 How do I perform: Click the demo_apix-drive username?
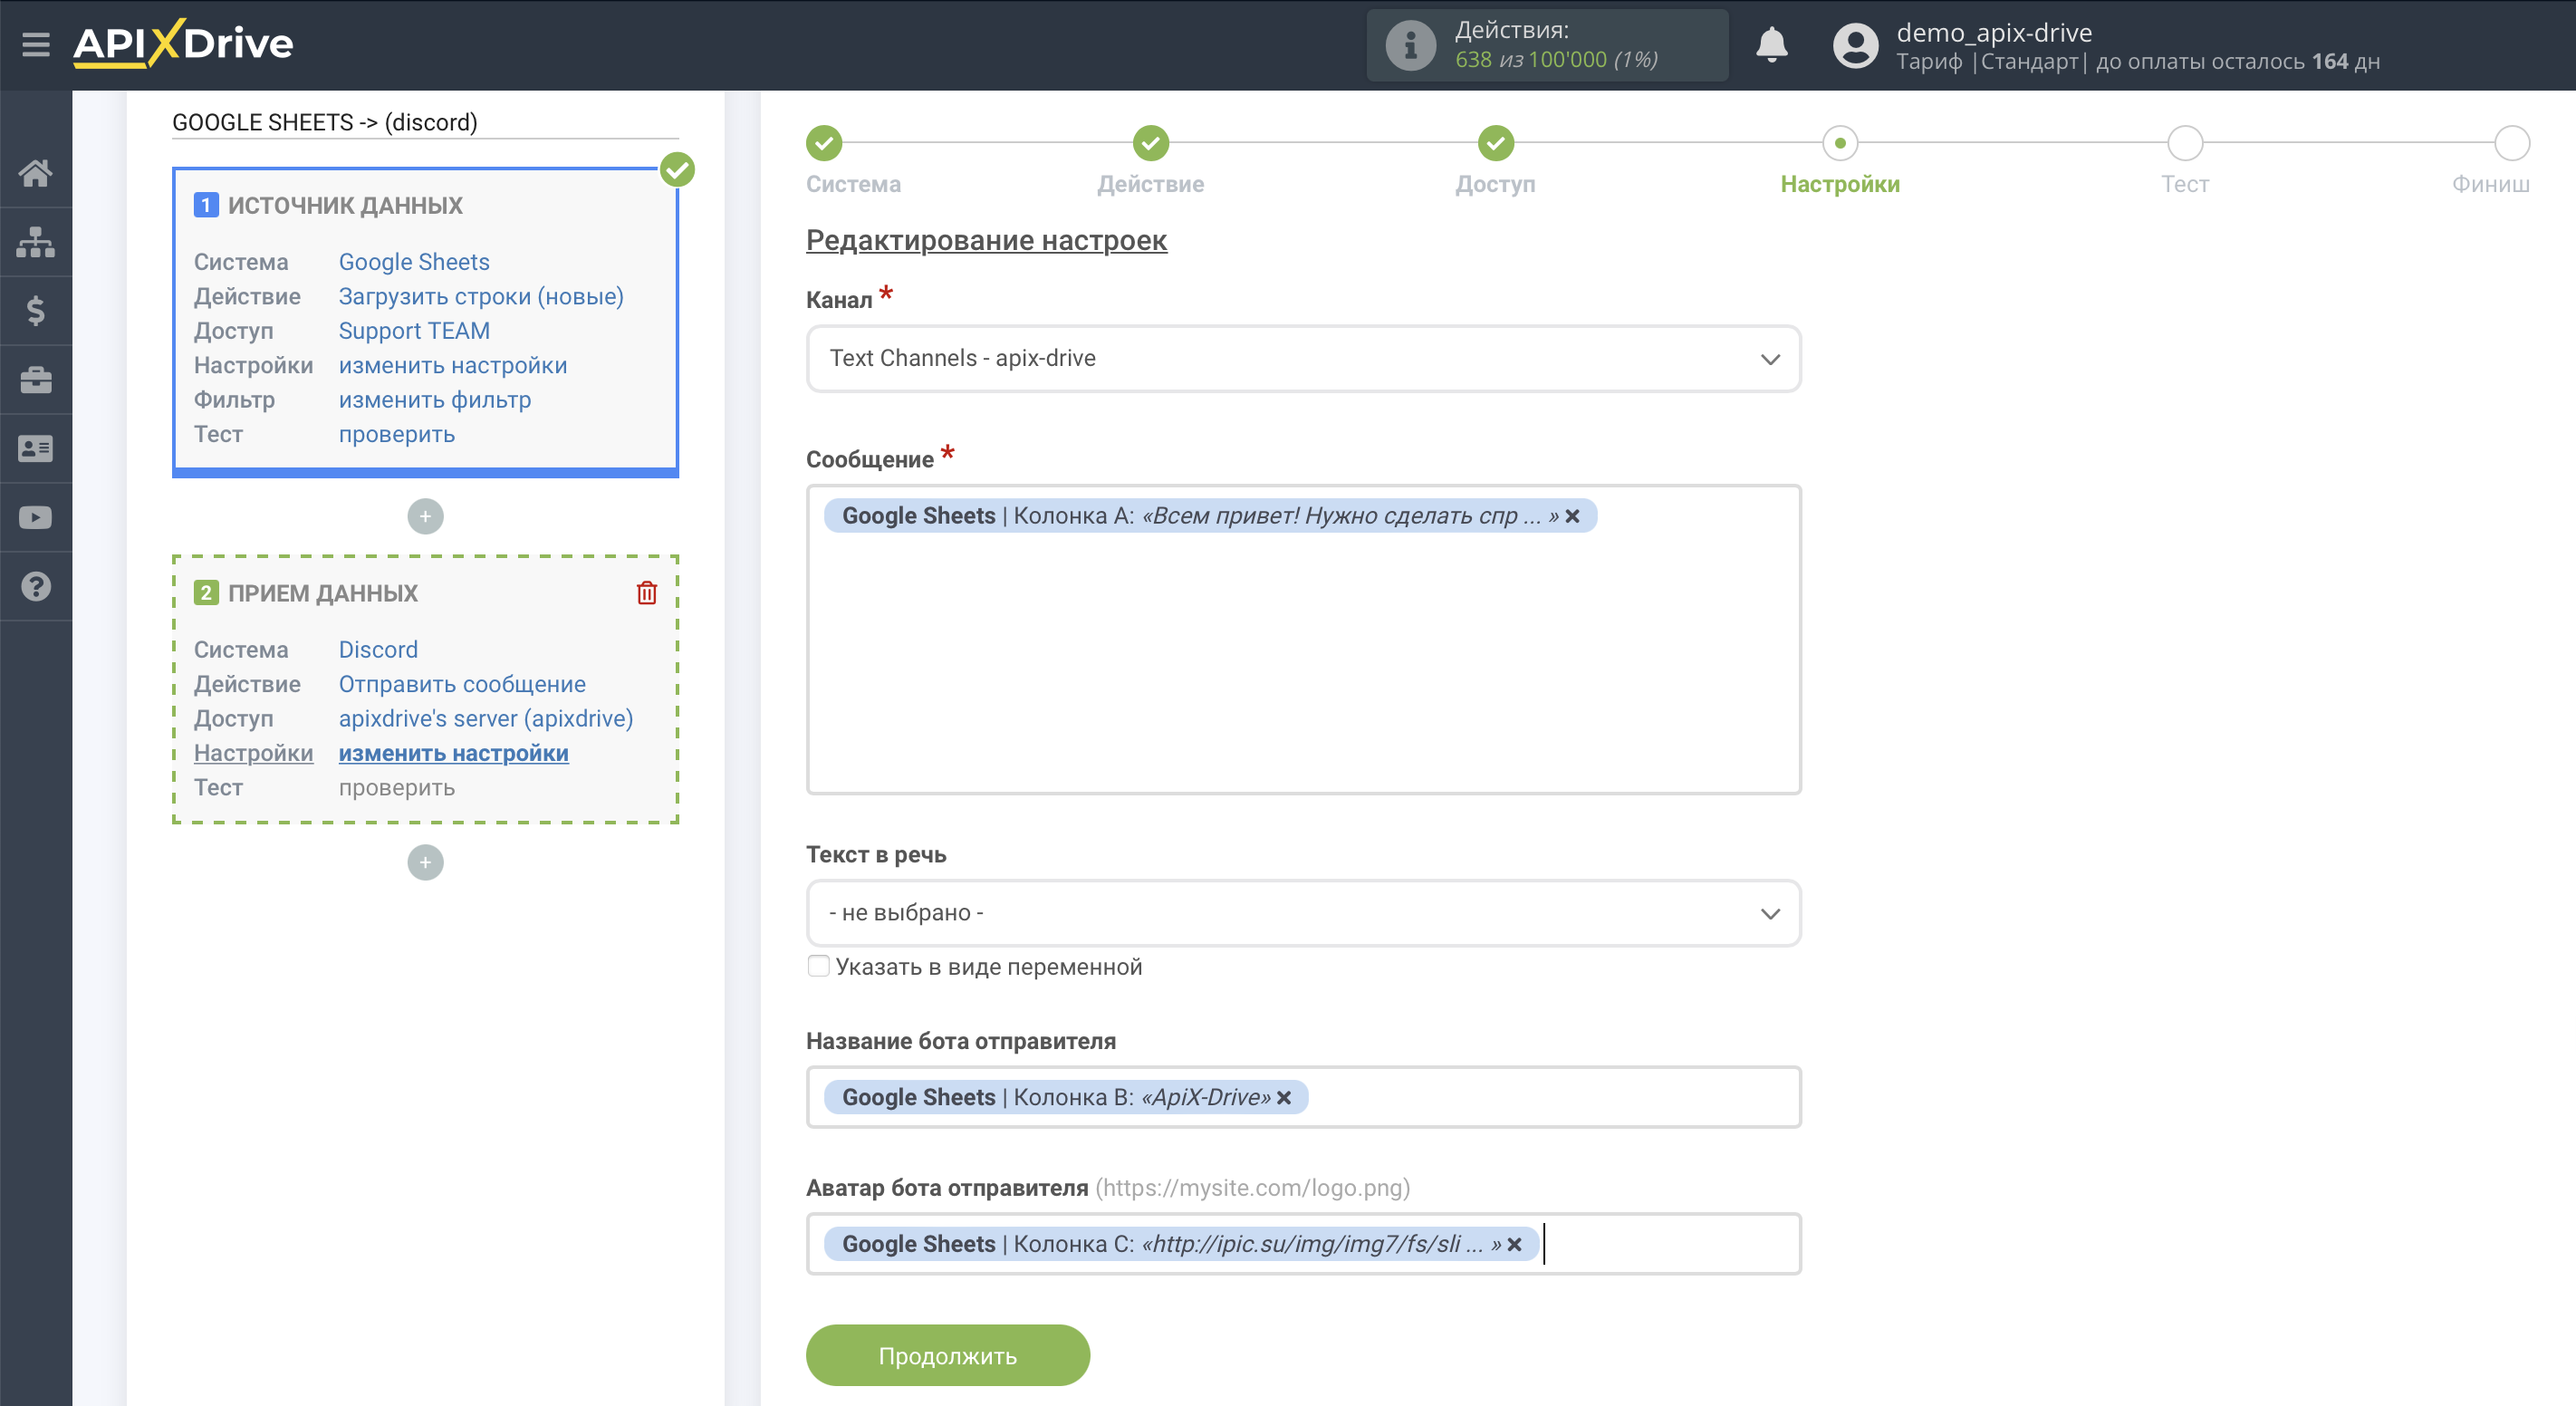pyautogui.click(x=1993, y=32)
